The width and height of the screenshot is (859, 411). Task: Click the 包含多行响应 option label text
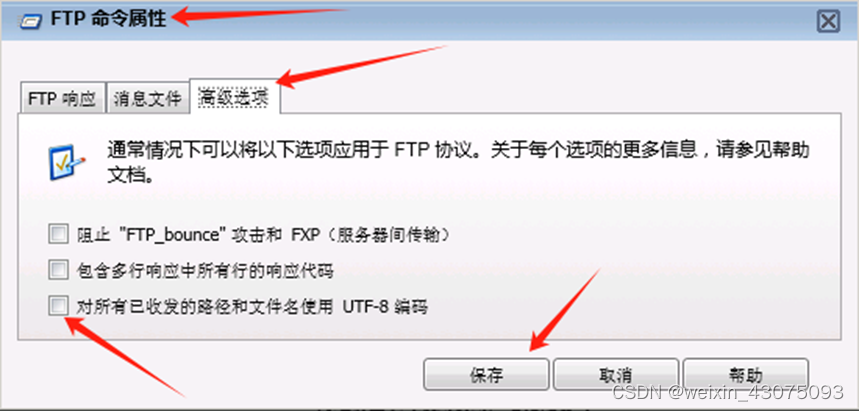[204, 271]
